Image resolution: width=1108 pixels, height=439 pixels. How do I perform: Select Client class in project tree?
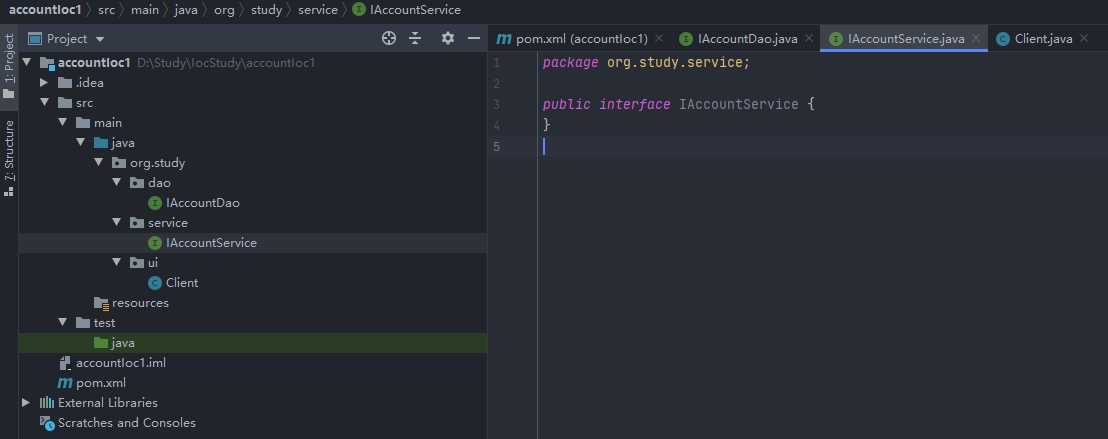[182, 283]
